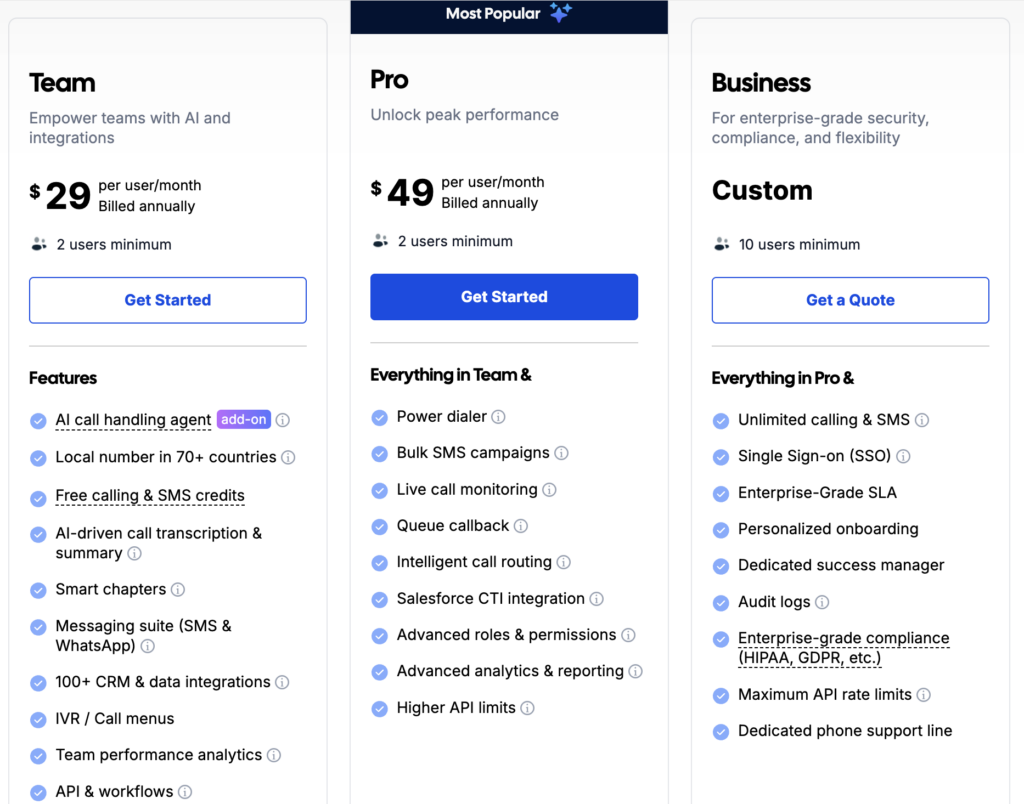
Task: Open Enterprise-grade compliance (HIPAA, GDPR) link
Action: pos(844,648)
